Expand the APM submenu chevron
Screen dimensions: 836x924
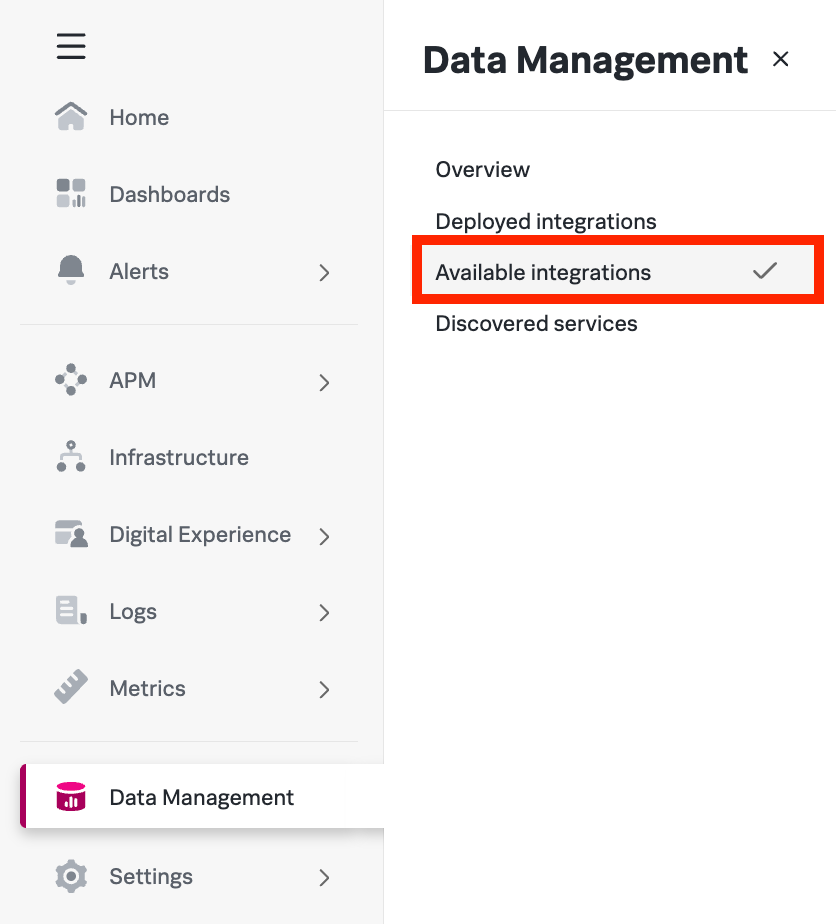click(x=323, y=381)
